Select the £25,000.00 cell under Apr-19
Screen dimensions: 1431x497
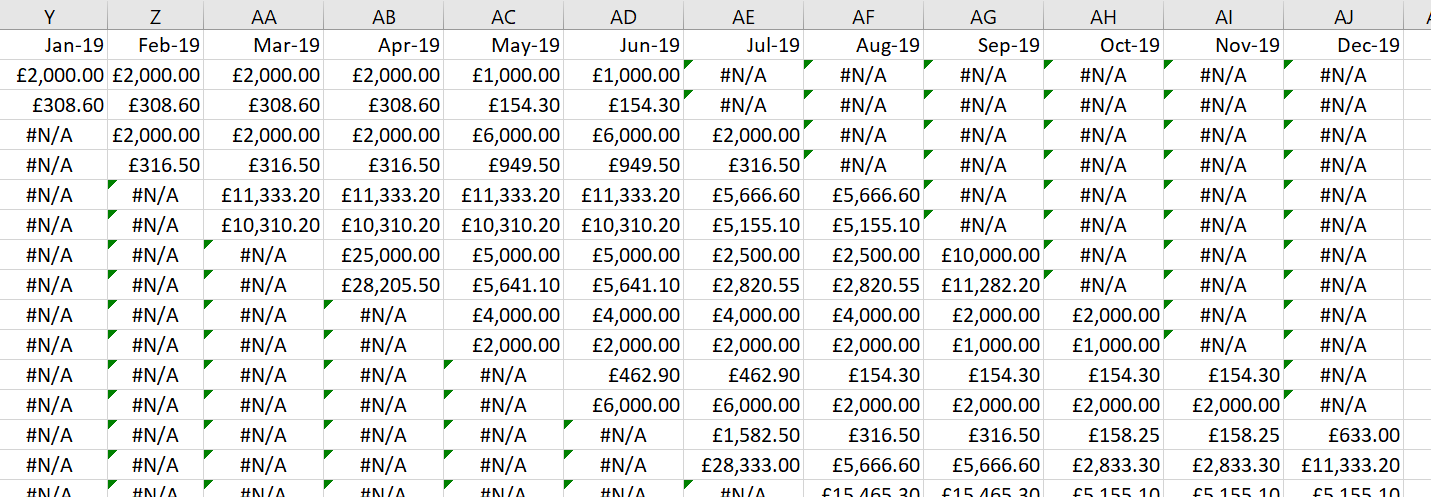[383, 255]
